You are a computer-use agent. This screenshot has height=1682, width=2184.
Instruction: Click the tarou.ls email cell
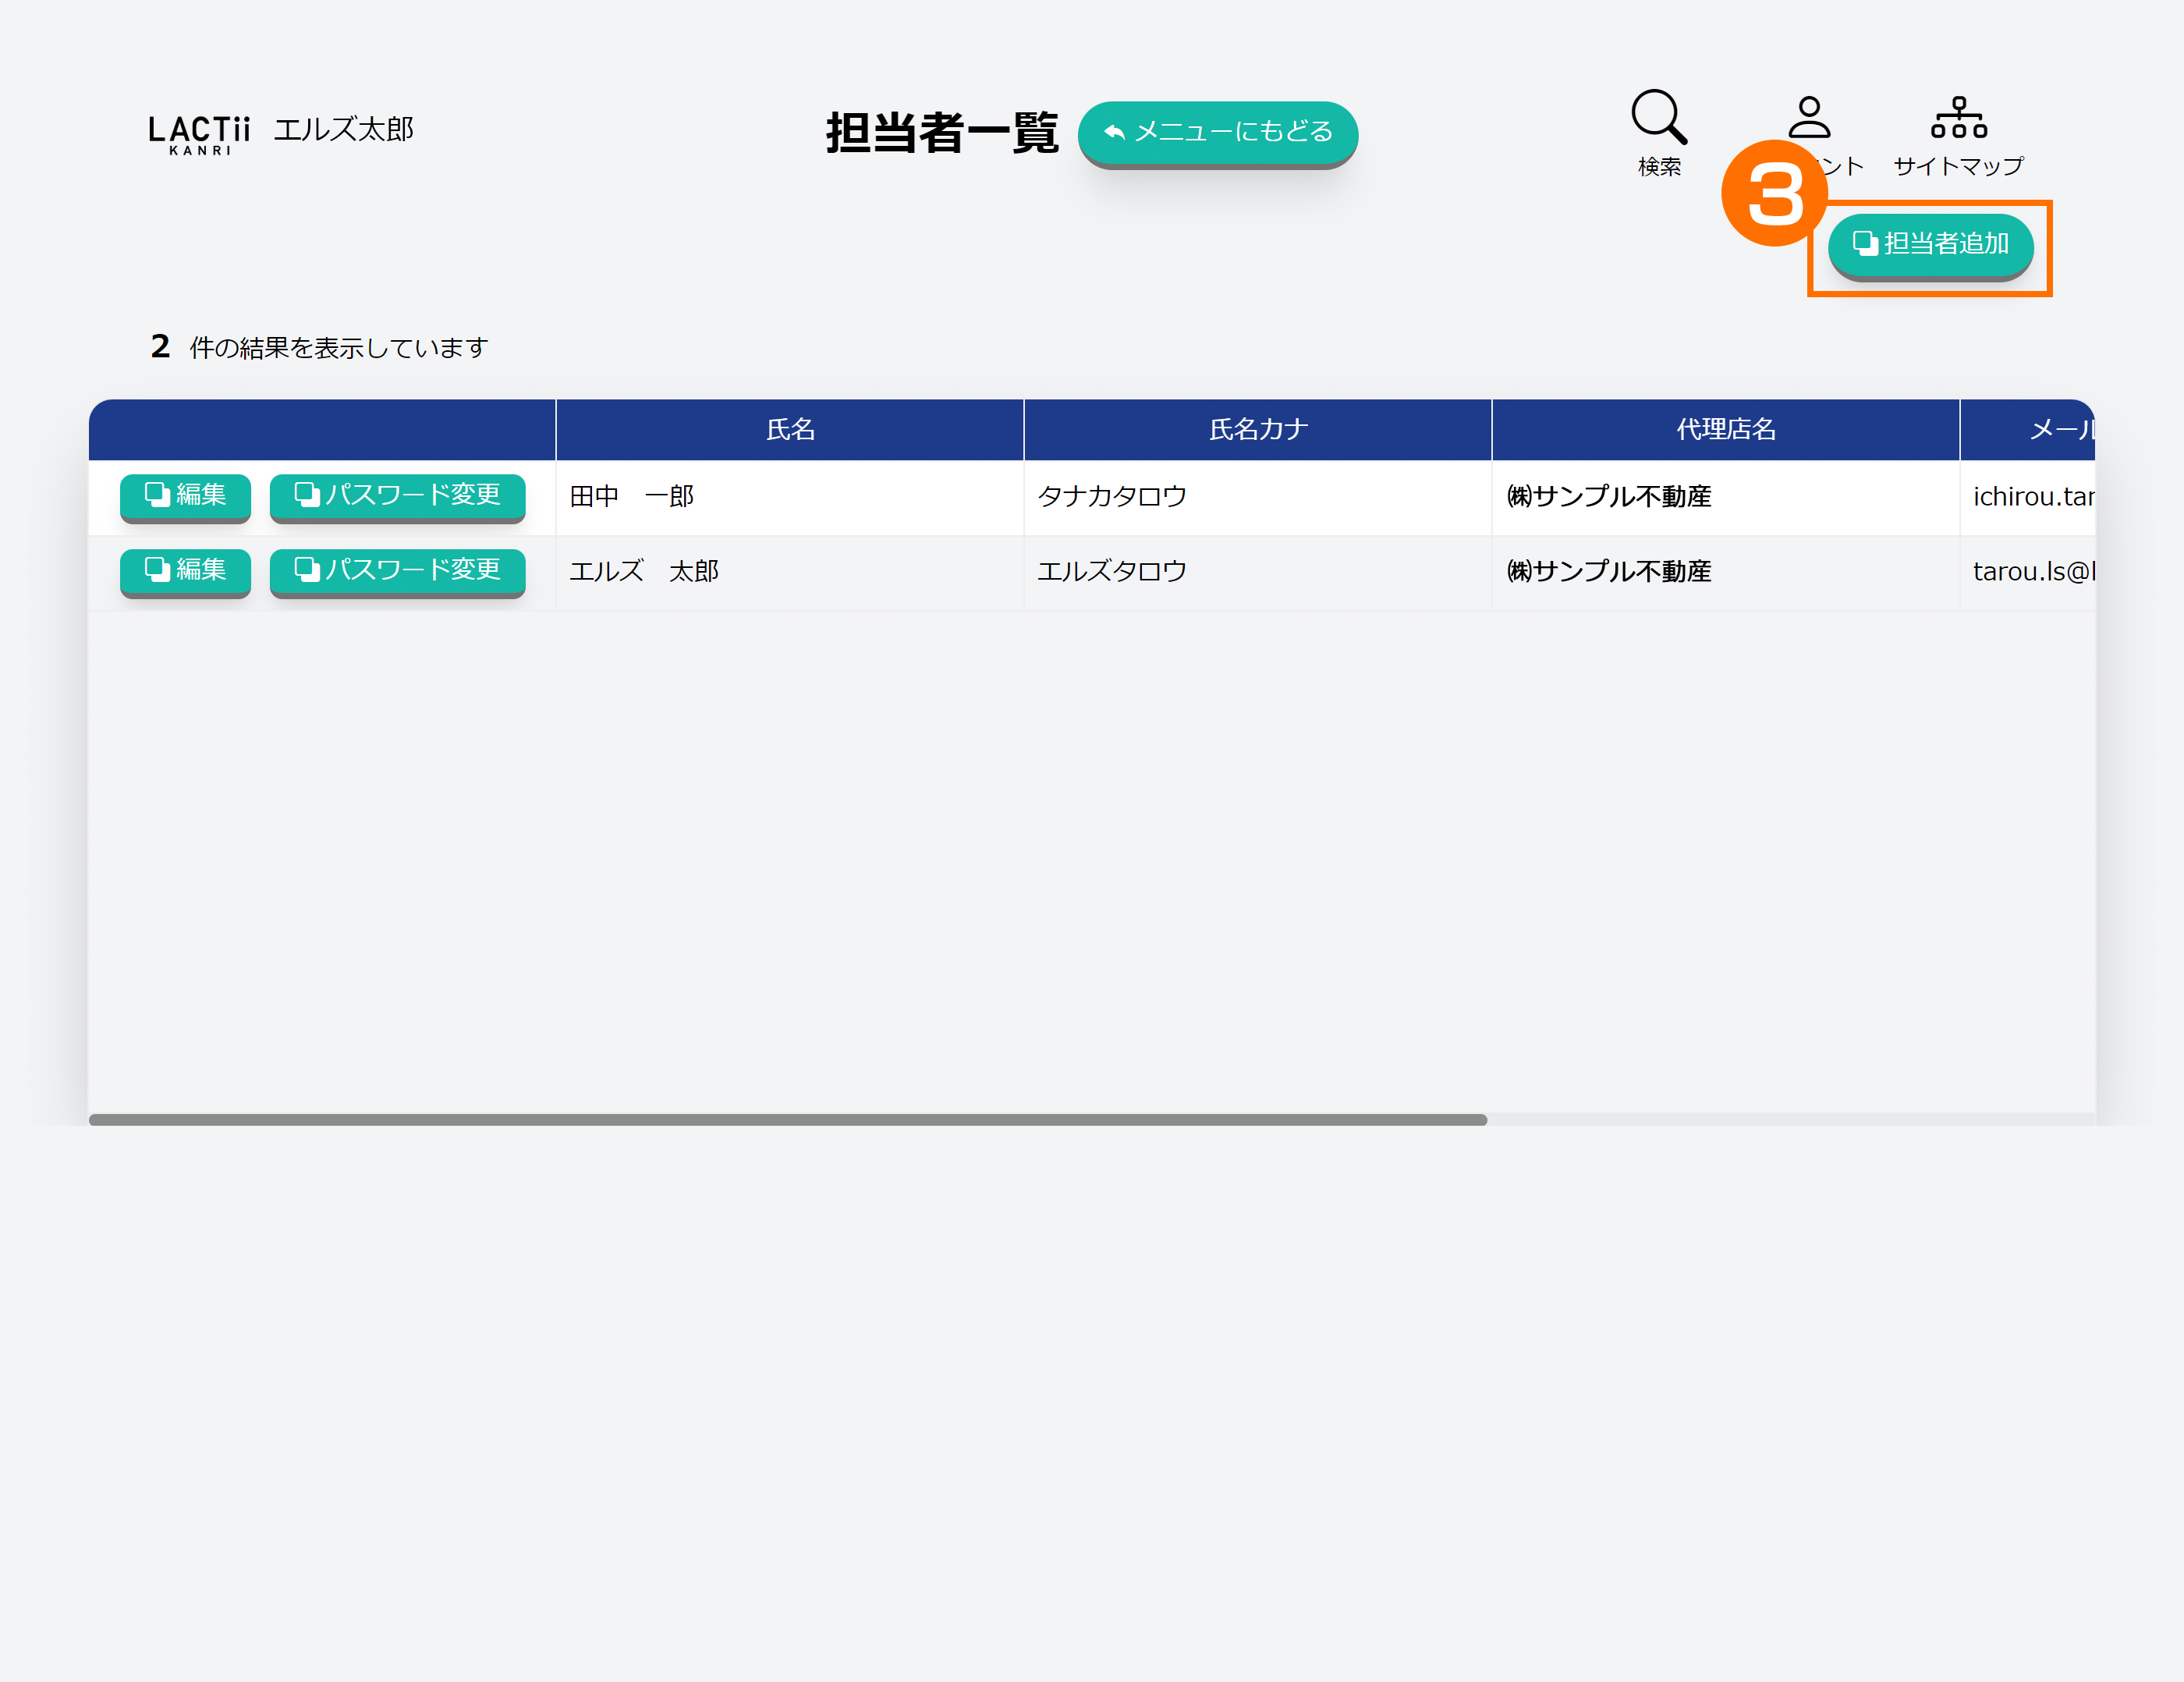coord(2032,572)
